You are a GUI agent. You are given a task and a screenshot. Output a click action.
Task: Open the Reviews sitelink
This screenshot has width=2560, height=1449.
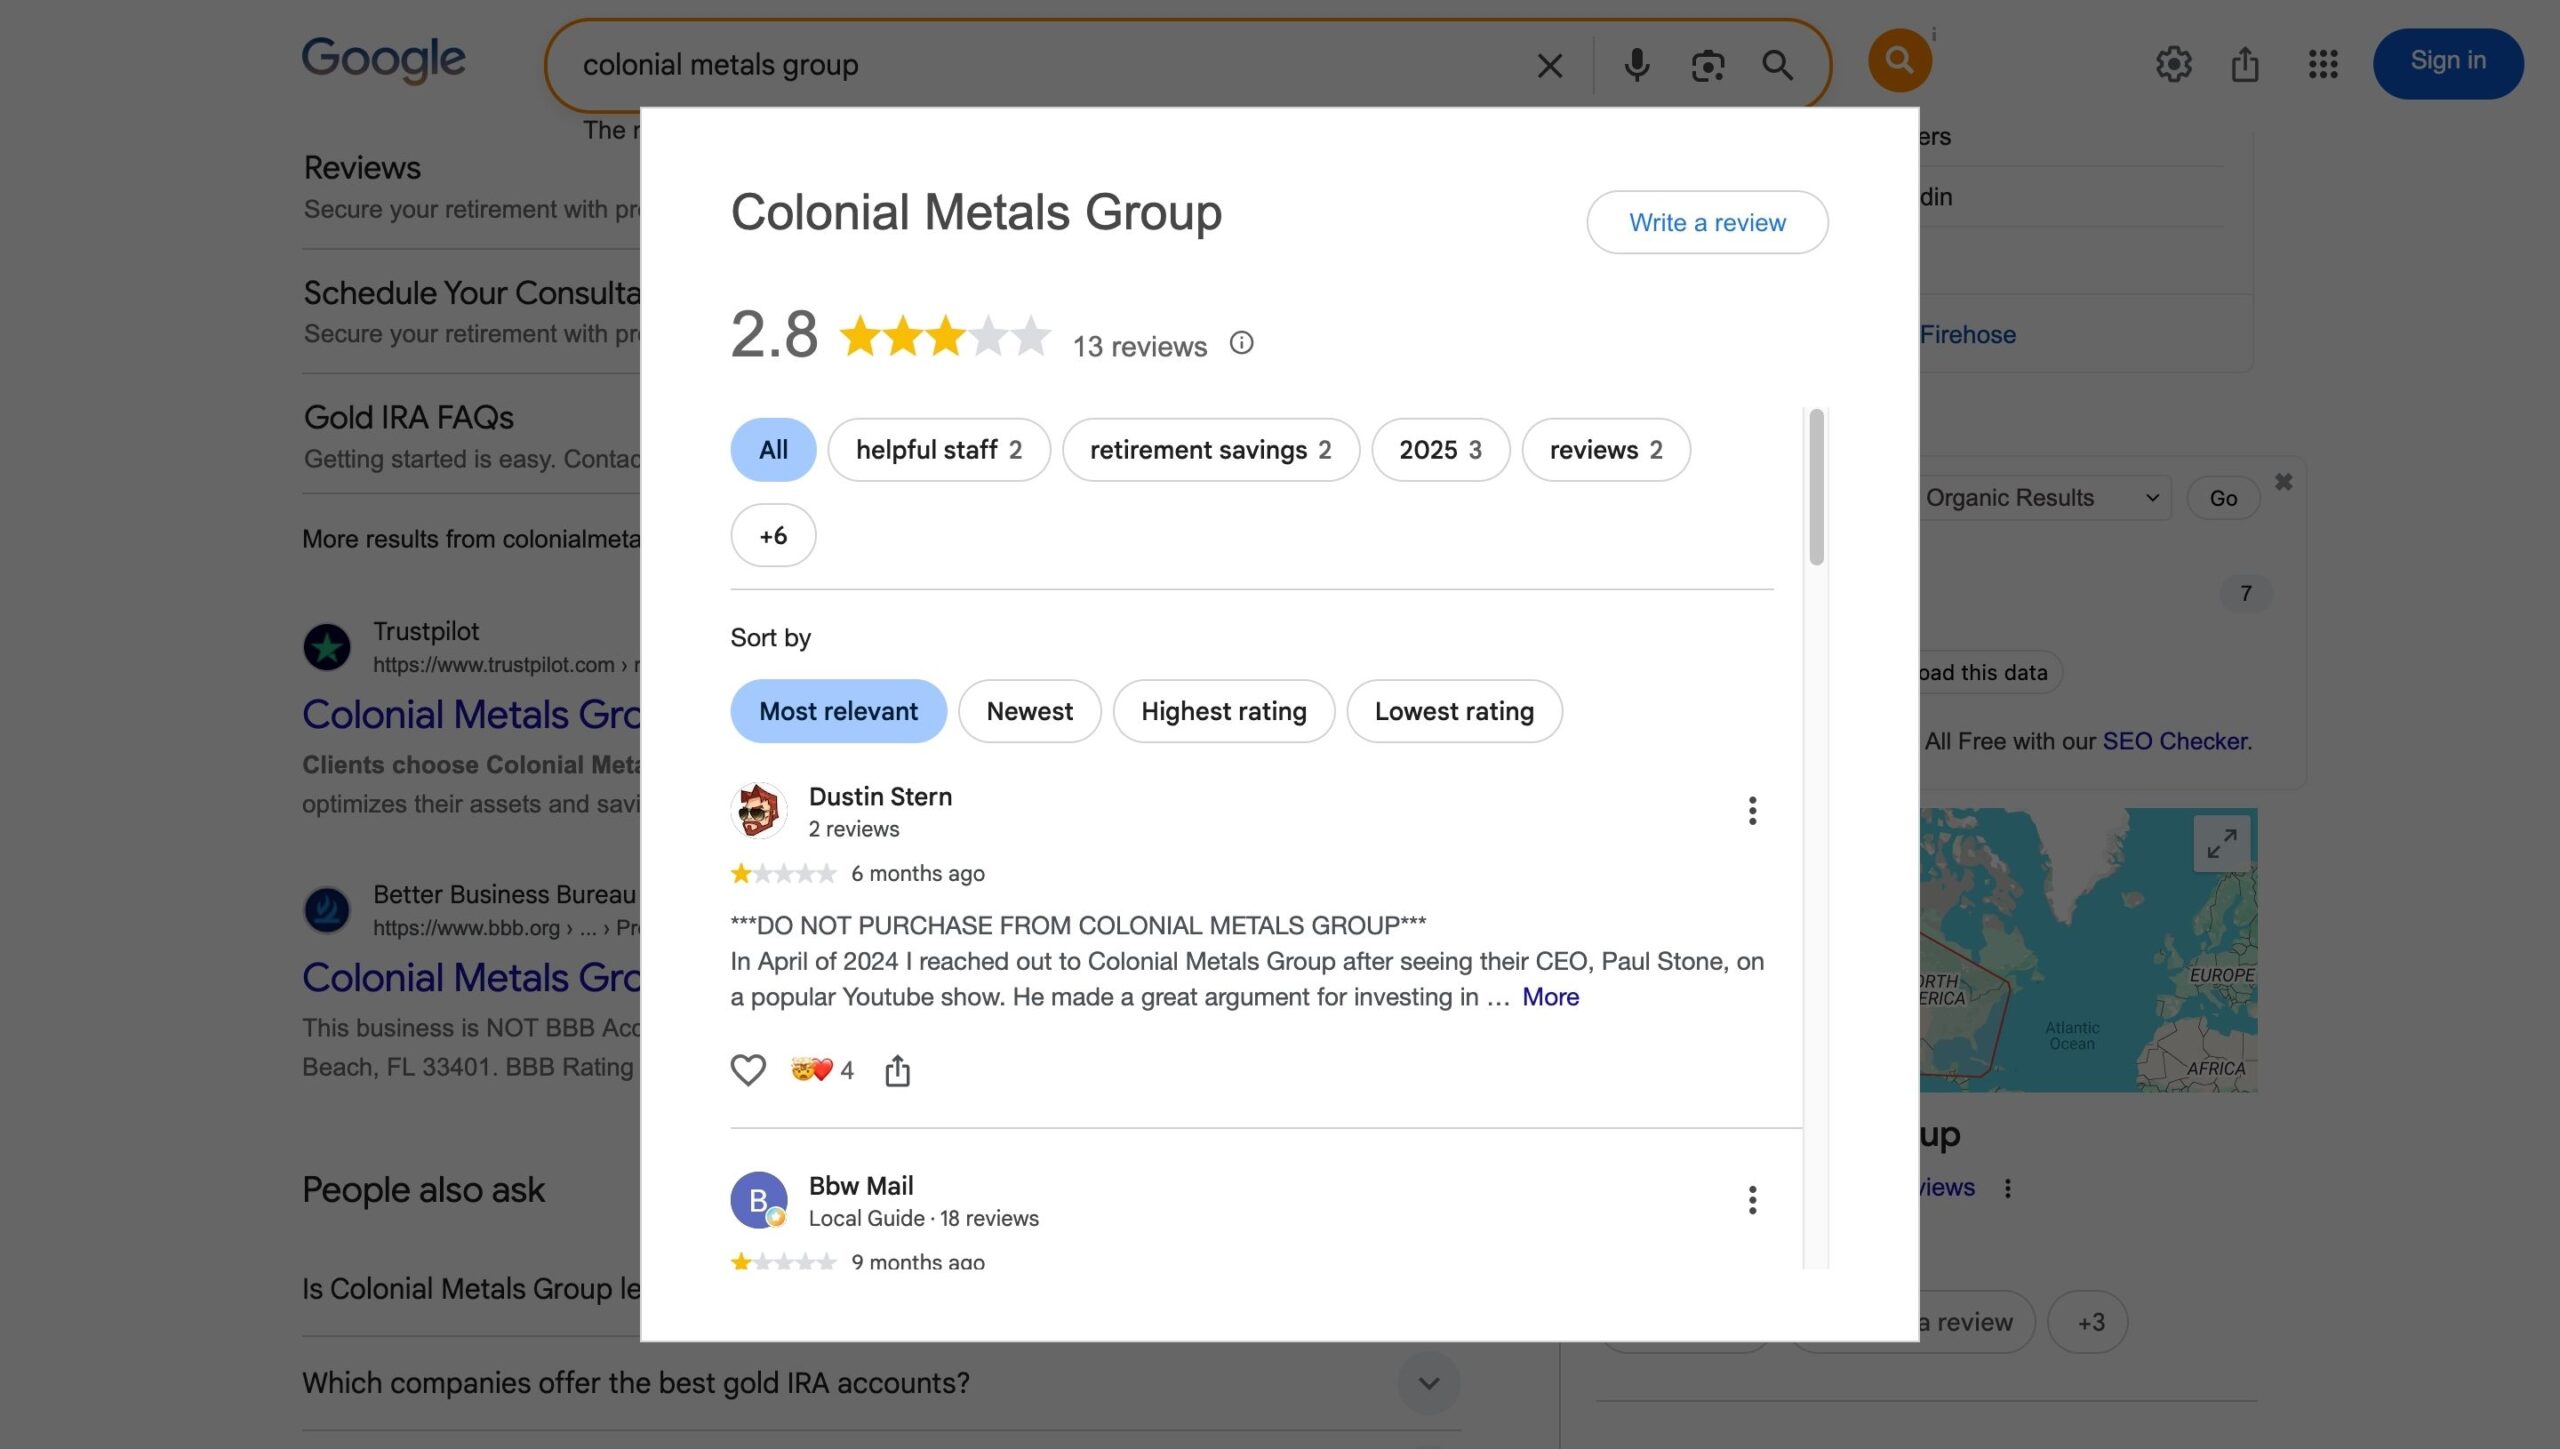362,168
